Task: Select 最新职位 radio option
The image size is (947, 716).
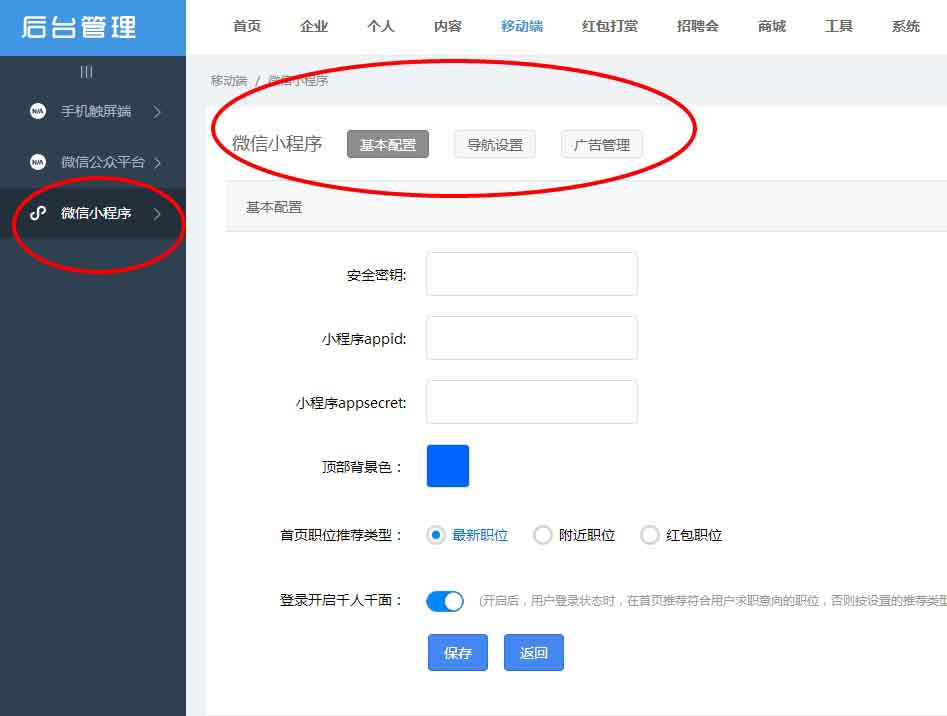Action: 436,535
